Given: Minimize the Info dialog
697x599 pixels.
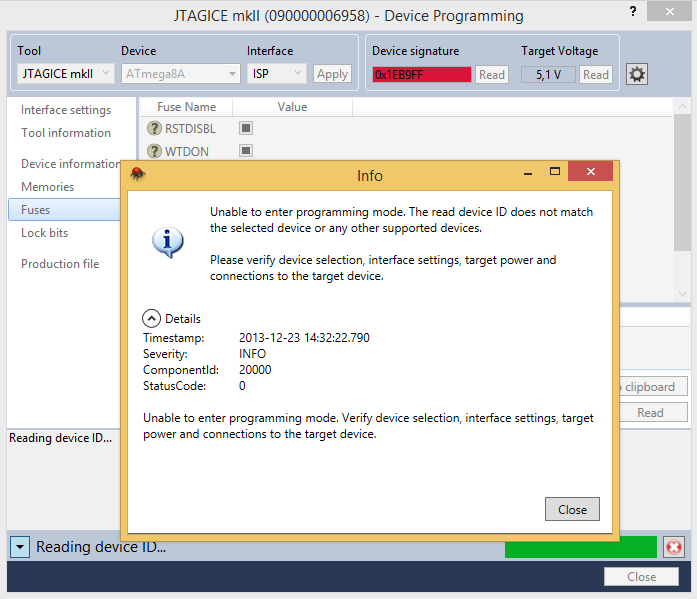Looking at the screenshot, I should coord(528,172).
